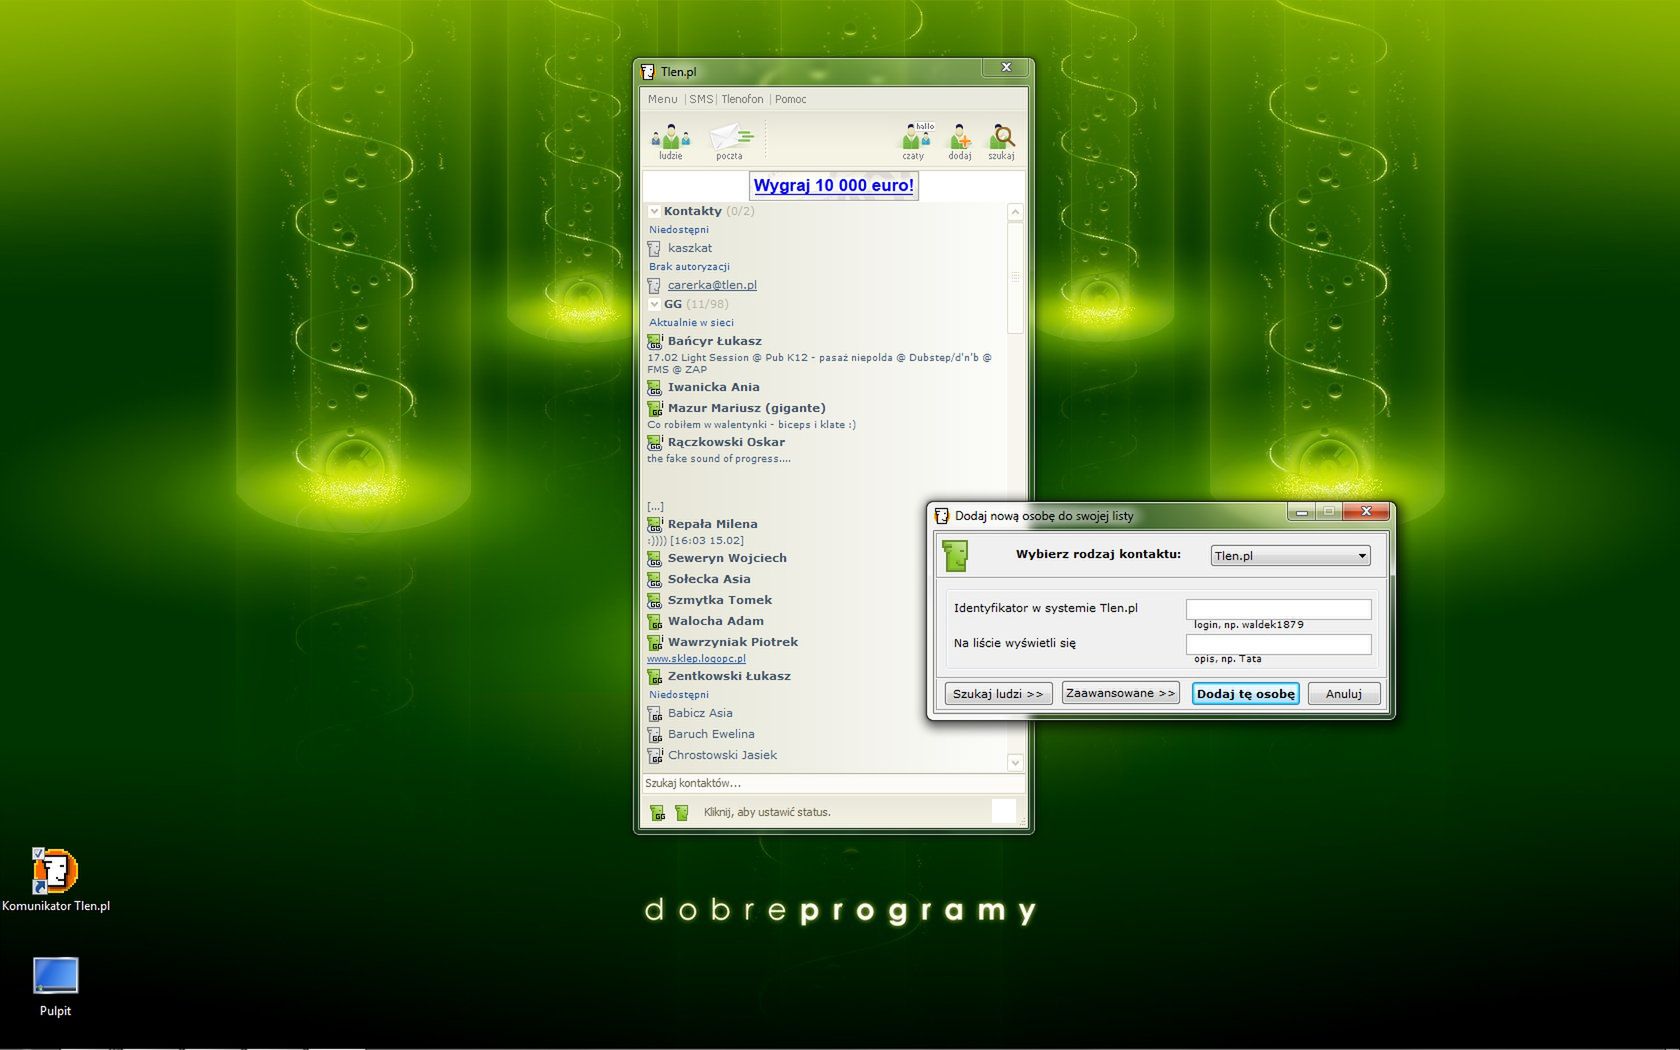Click the Na liście wyświetli się field
1680x1050 pixels.
click(1278, 644)
